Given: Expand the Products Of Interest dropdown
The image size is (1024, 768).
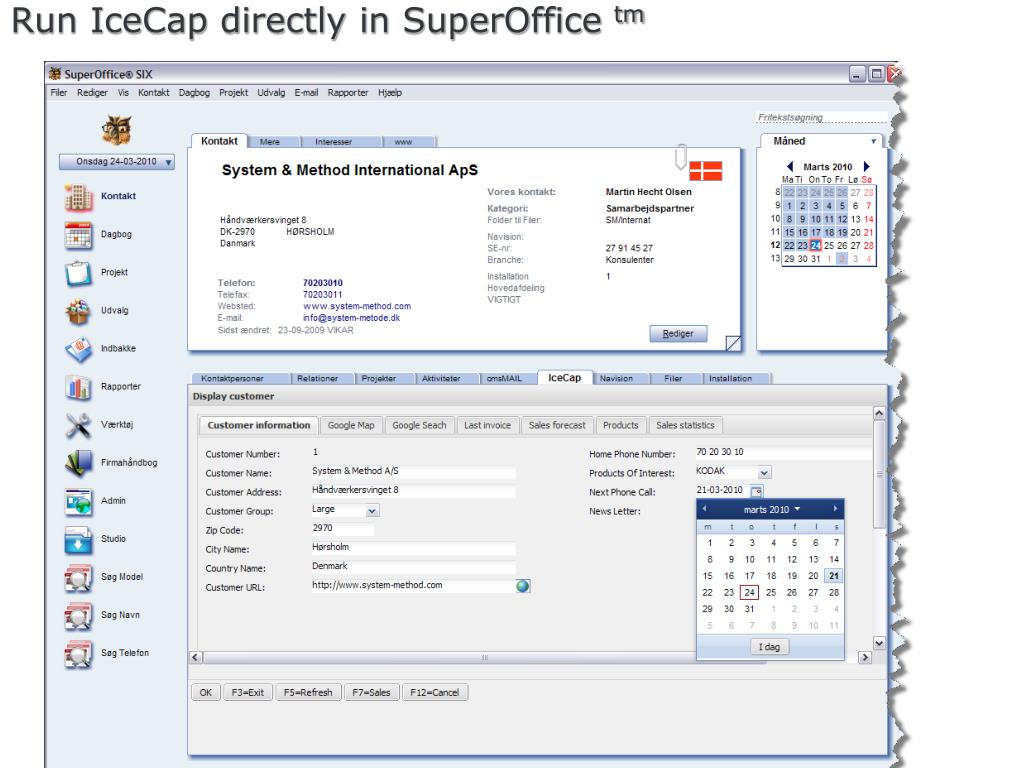Looking at the screenshot, I should [x=764, y=472].
